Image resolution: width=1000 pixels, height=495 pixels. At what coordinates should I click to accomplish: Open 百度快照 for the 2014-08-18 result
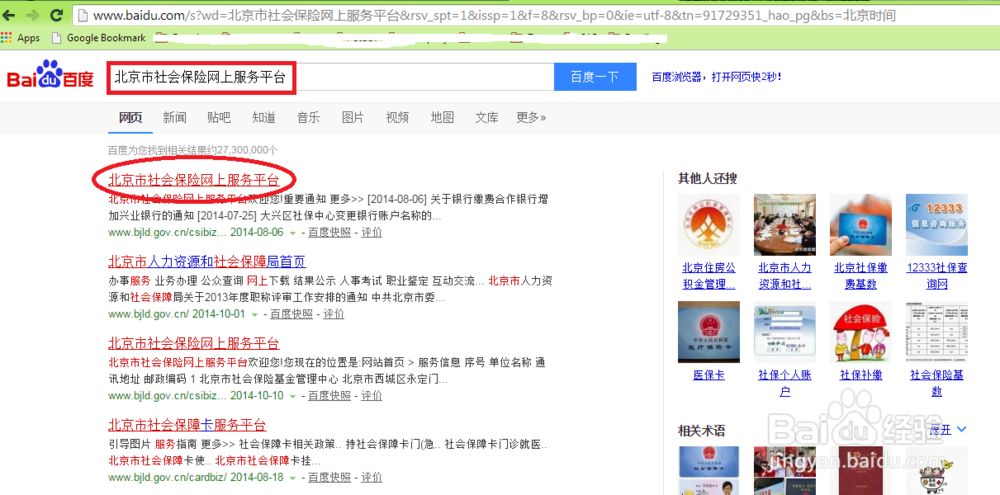329,477
